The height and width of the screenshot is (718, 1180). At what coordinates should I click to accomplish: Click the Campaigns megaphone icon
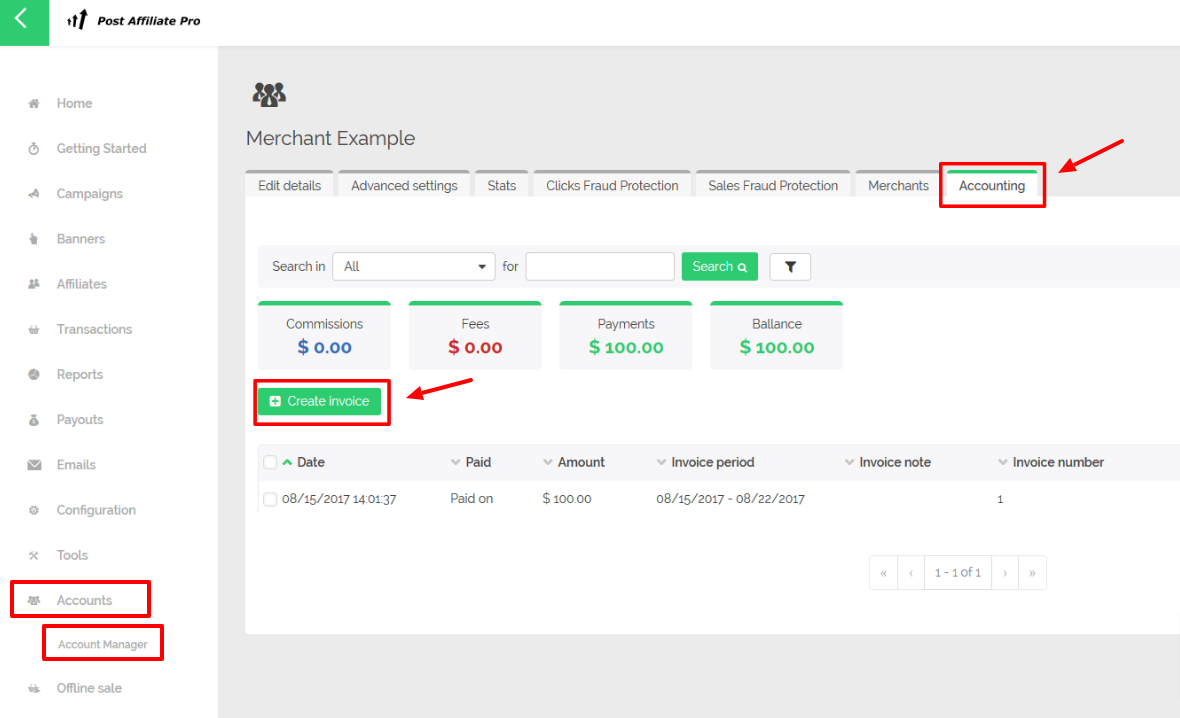[34, 194]
